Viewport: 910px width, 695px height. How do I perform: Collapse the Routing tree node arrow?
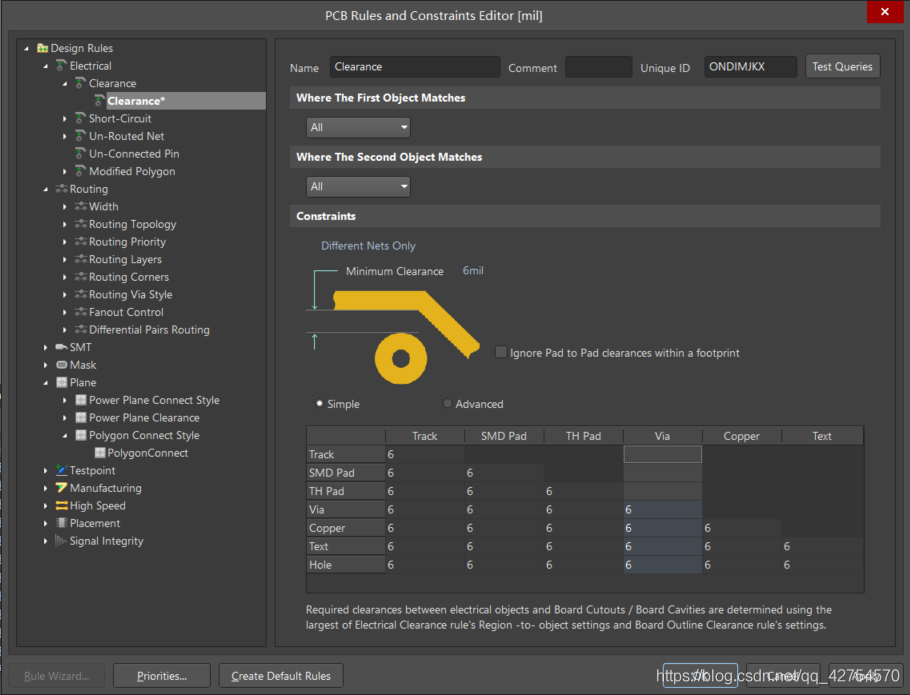(45, 189)
